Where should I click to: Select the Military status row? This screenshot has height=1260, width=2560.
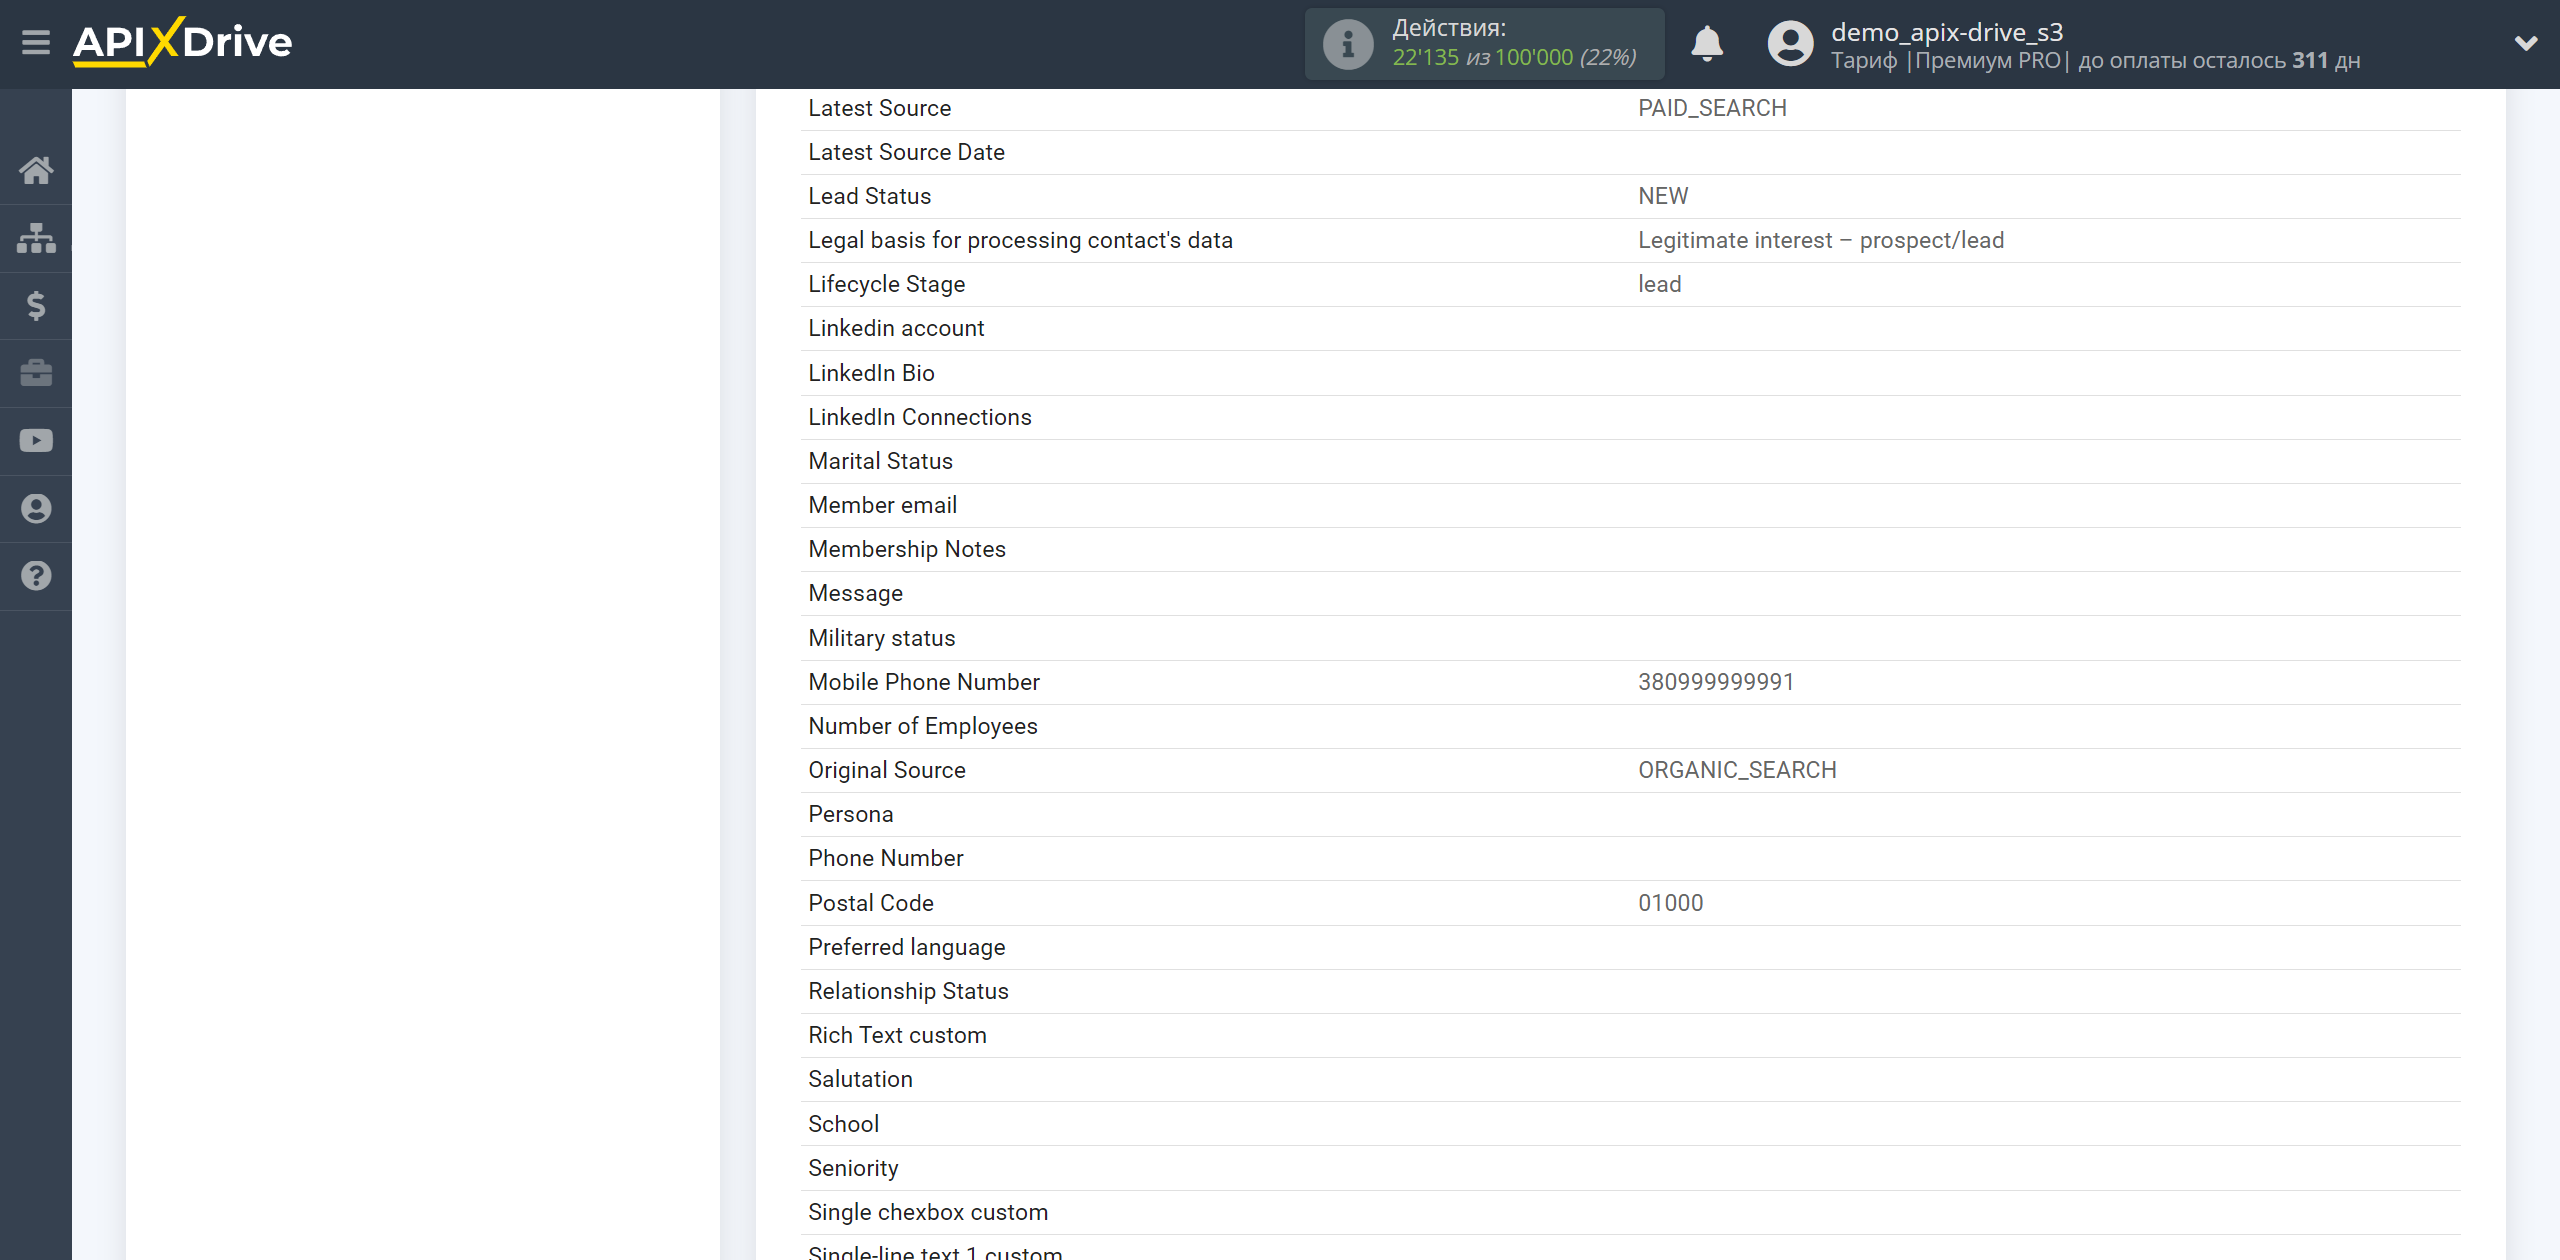[1630, 638]
